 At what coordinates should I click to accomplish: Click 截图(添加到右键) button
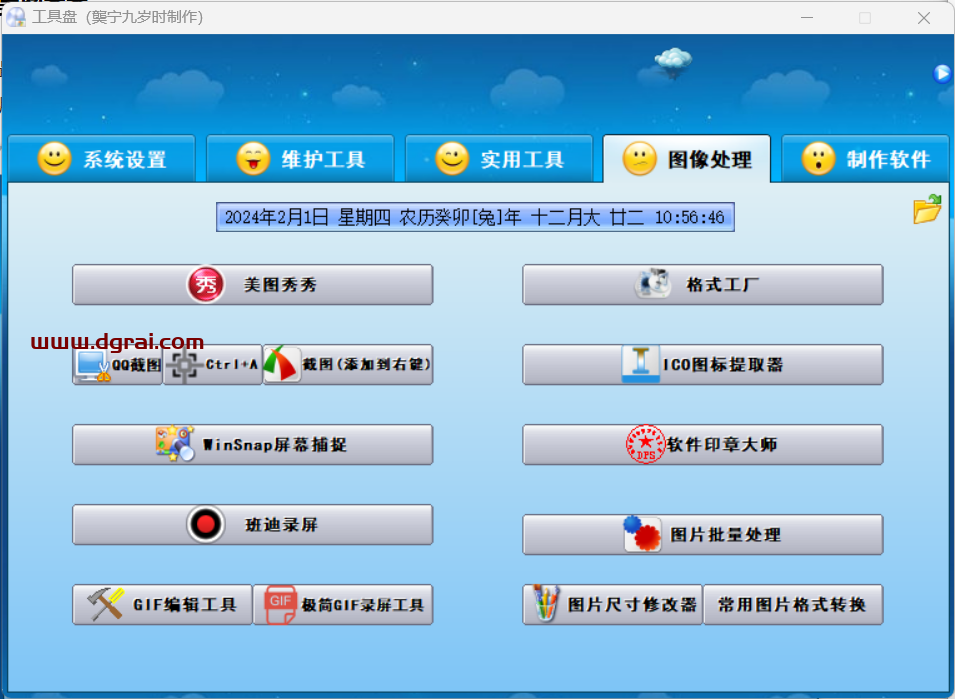[348, 365]
